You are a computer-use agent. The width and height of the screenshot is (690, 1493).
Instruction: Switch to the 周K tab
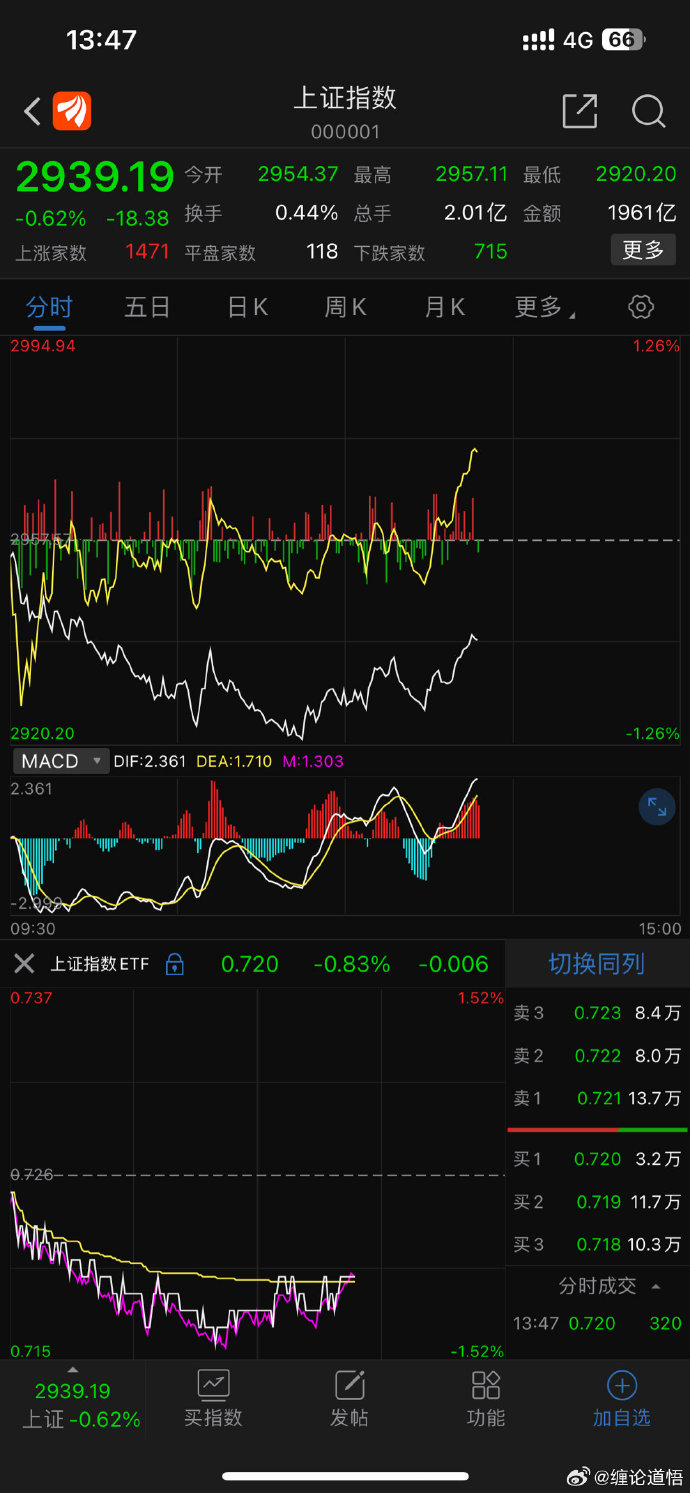click(x=345, y=307)
